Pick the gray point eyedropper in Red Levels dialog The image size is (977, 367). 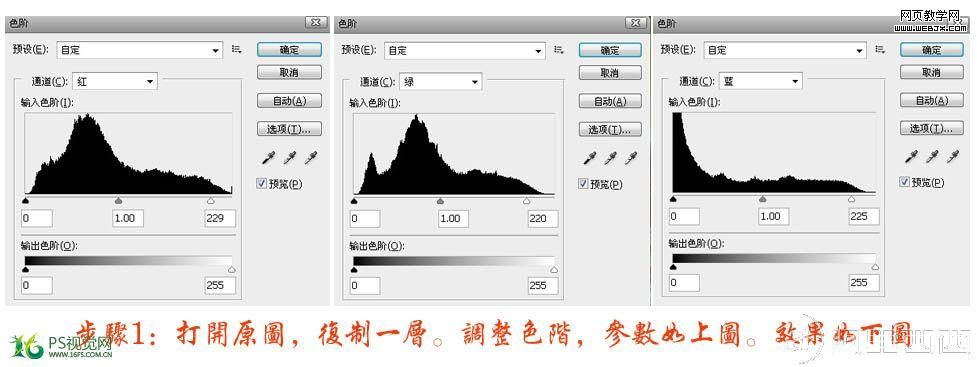289,158
